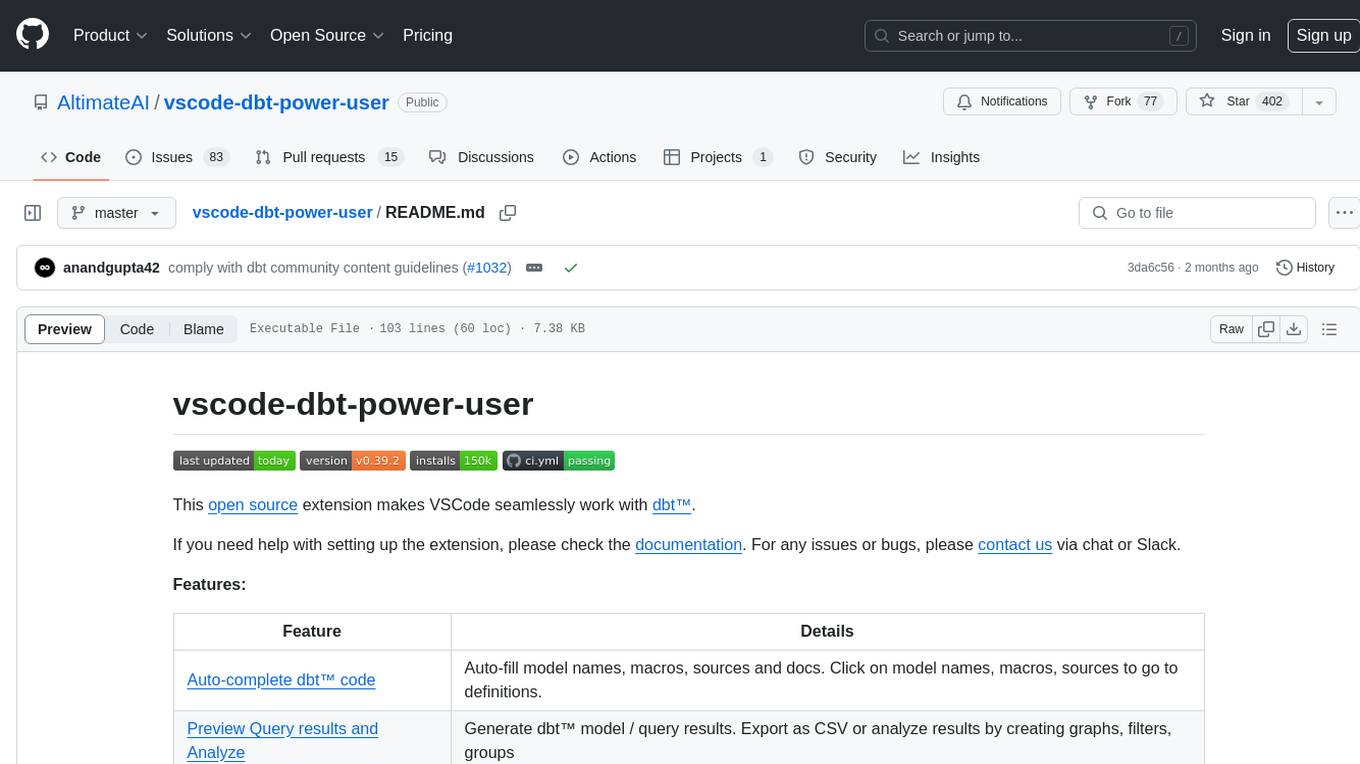Open the Actions tab
The width and height of the screenshot is (1360, 764).
[599, 157]
